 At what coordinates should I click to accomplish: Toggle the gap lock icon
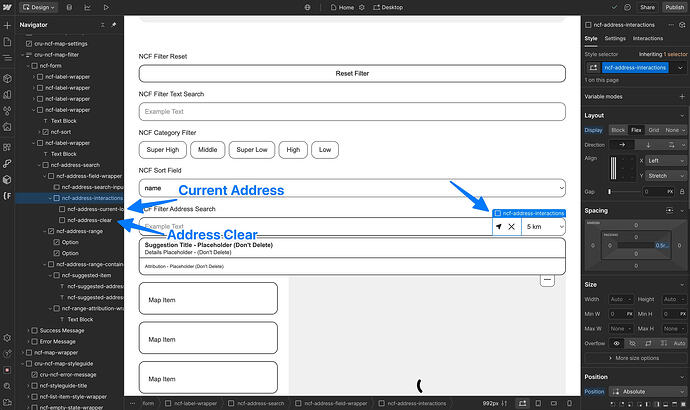682,192
